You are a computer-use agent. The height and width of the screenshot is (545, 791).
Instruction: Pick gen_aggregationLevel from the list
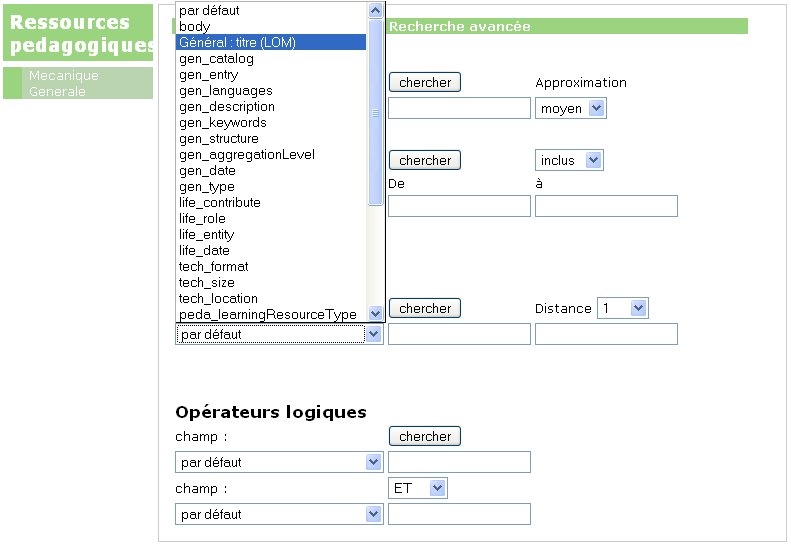click(247, 155)
